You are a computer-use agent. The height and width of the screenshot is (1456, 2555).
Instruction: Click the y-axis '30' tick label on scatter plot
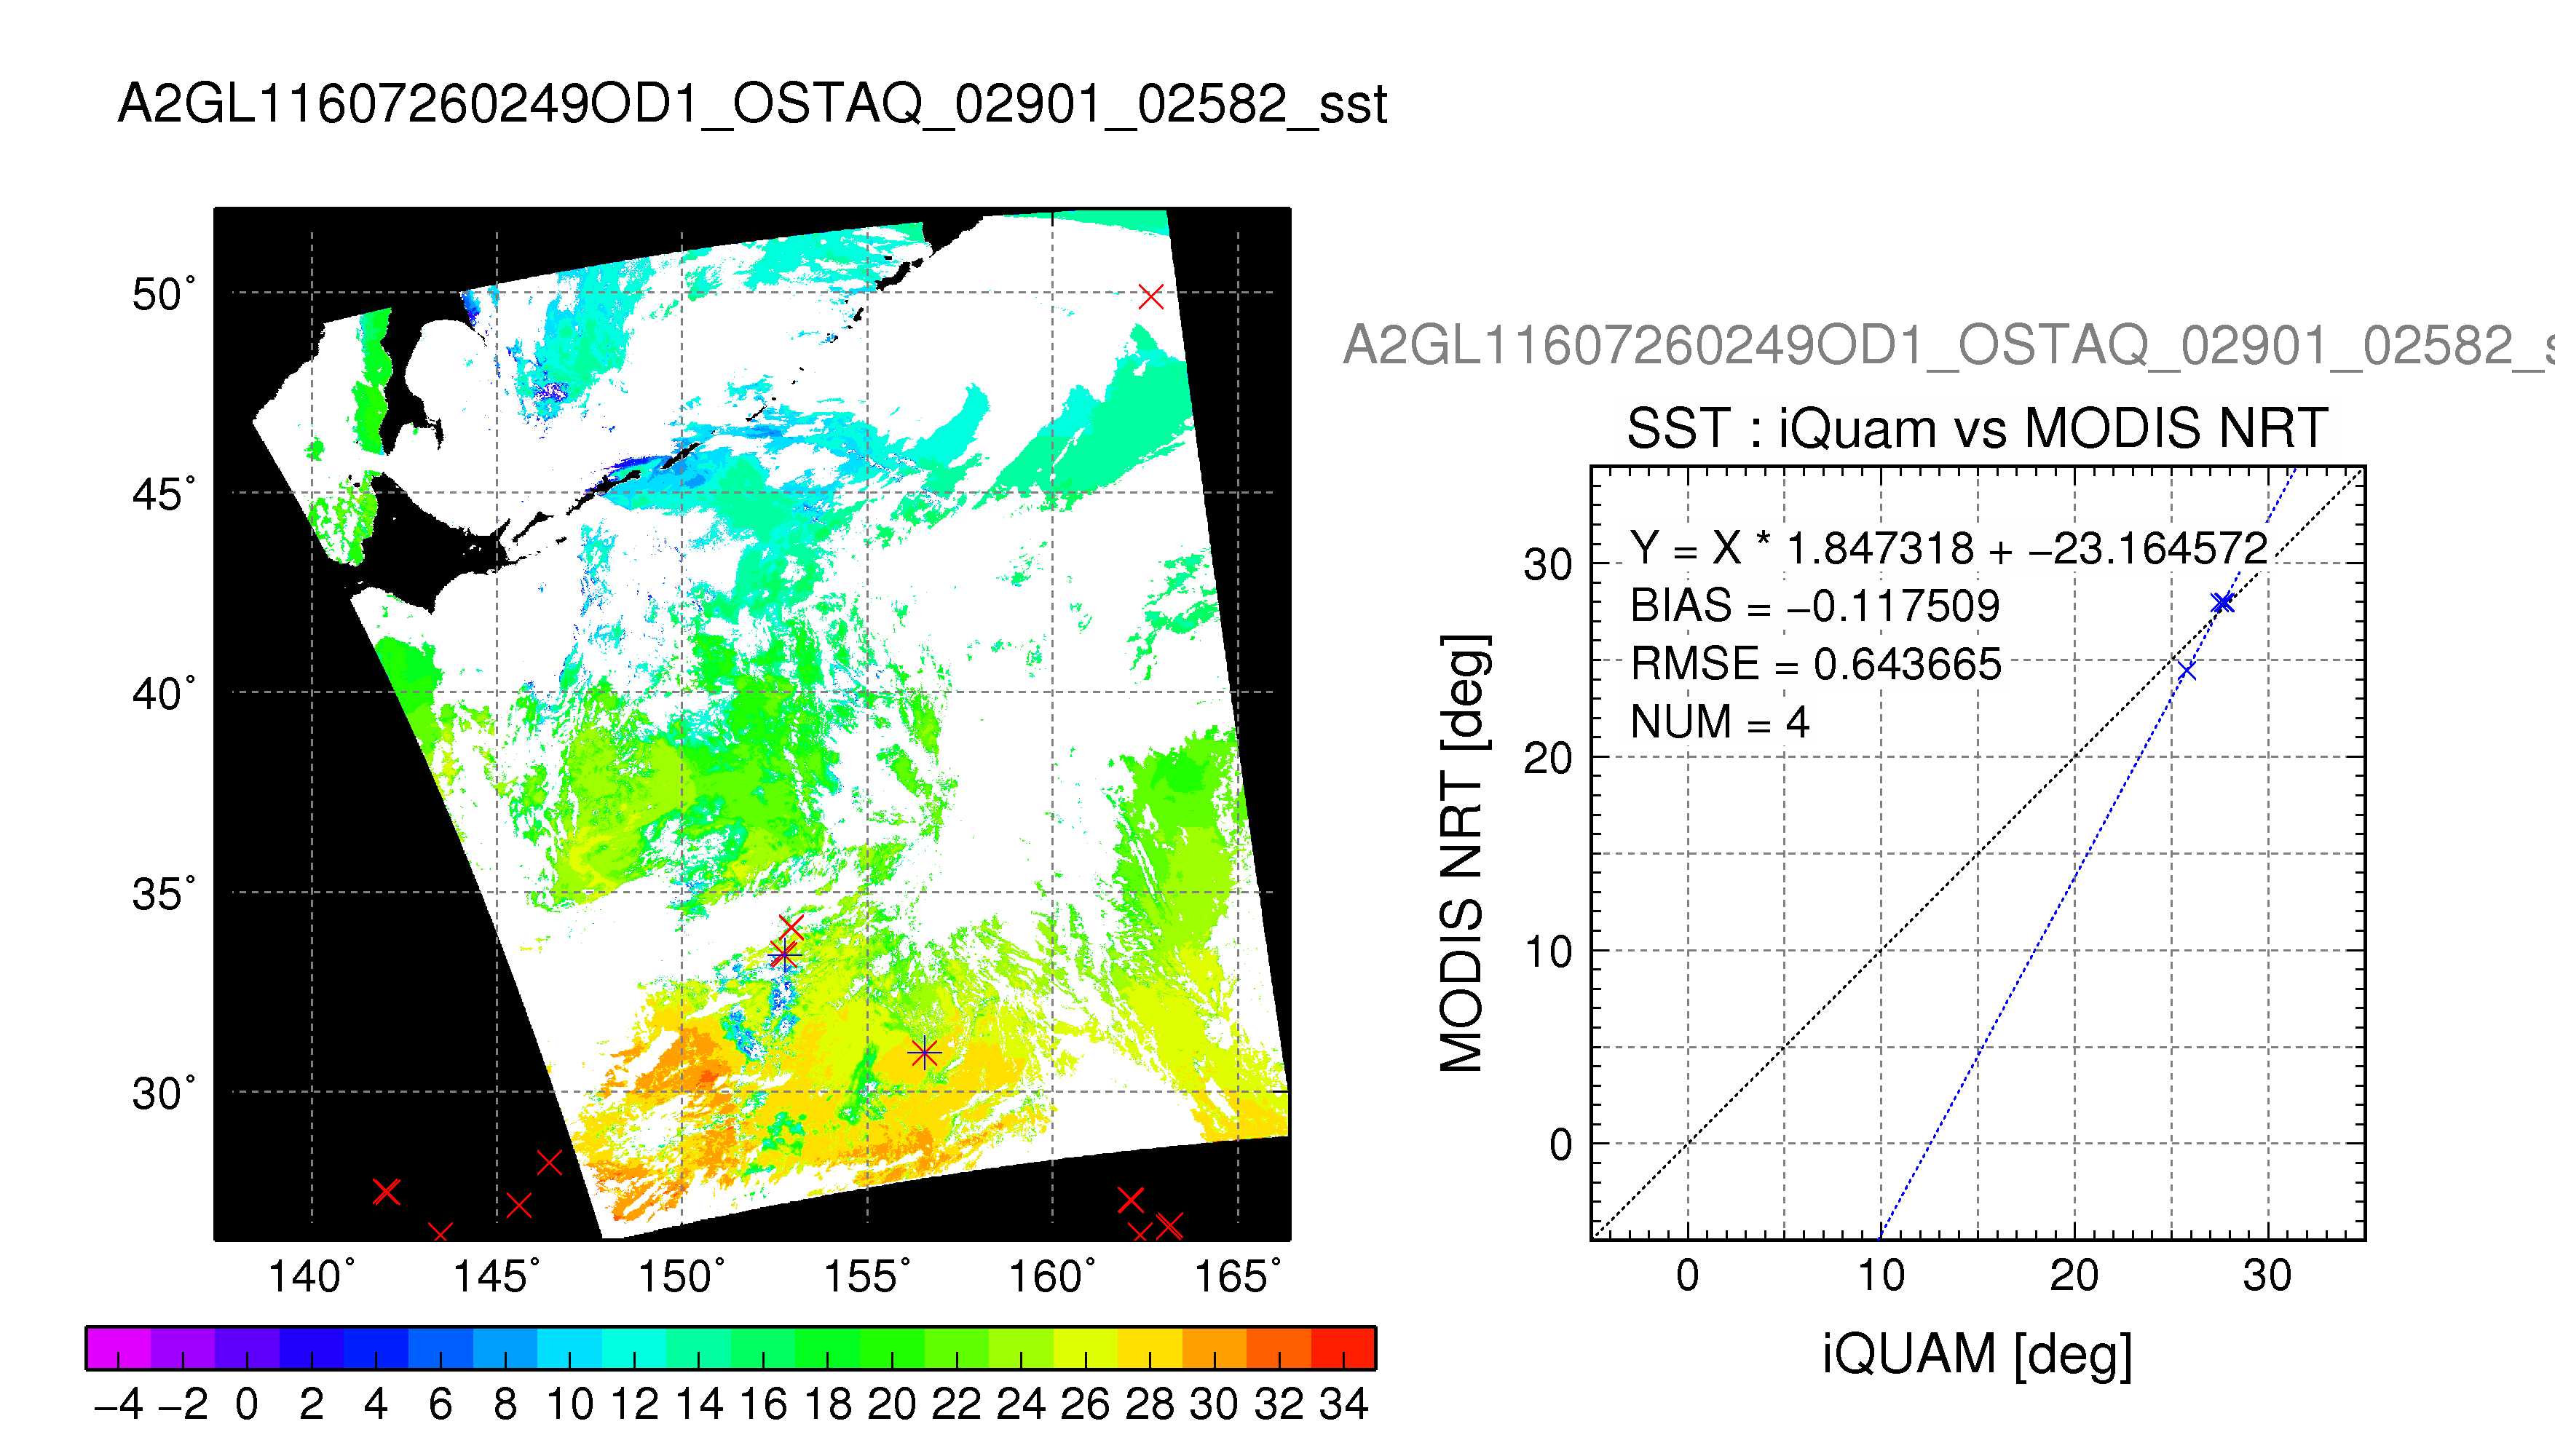point(1548,565)
